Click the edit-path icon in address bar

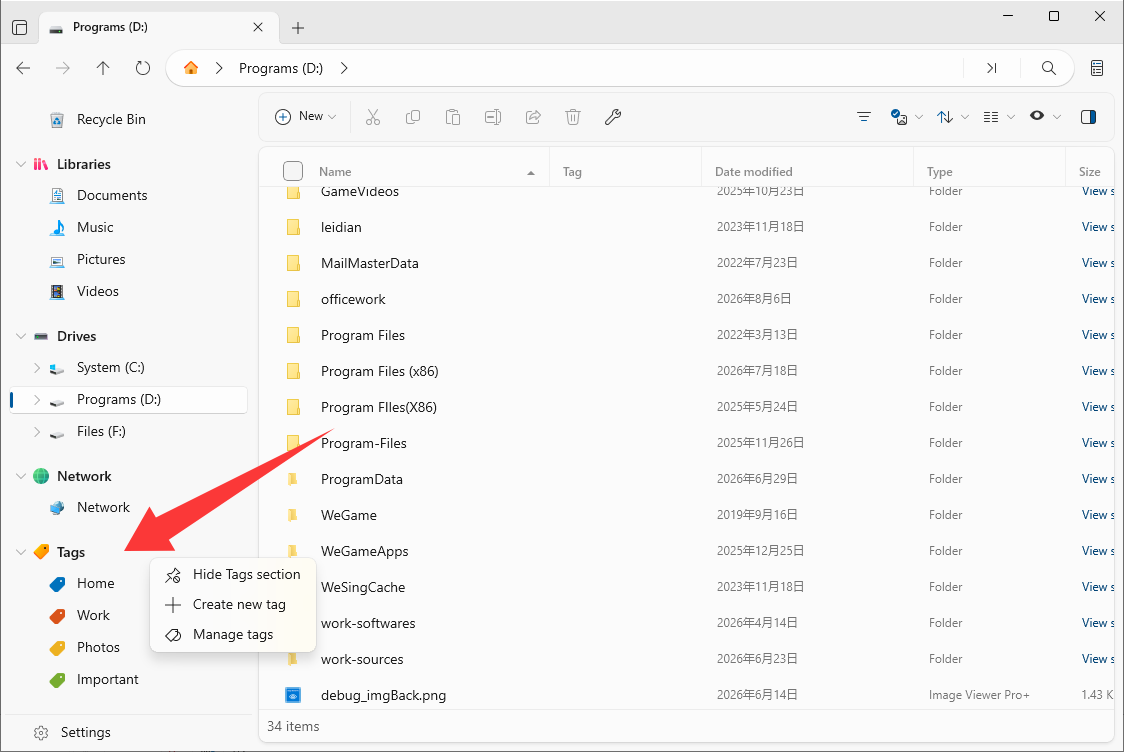(992, 68)
